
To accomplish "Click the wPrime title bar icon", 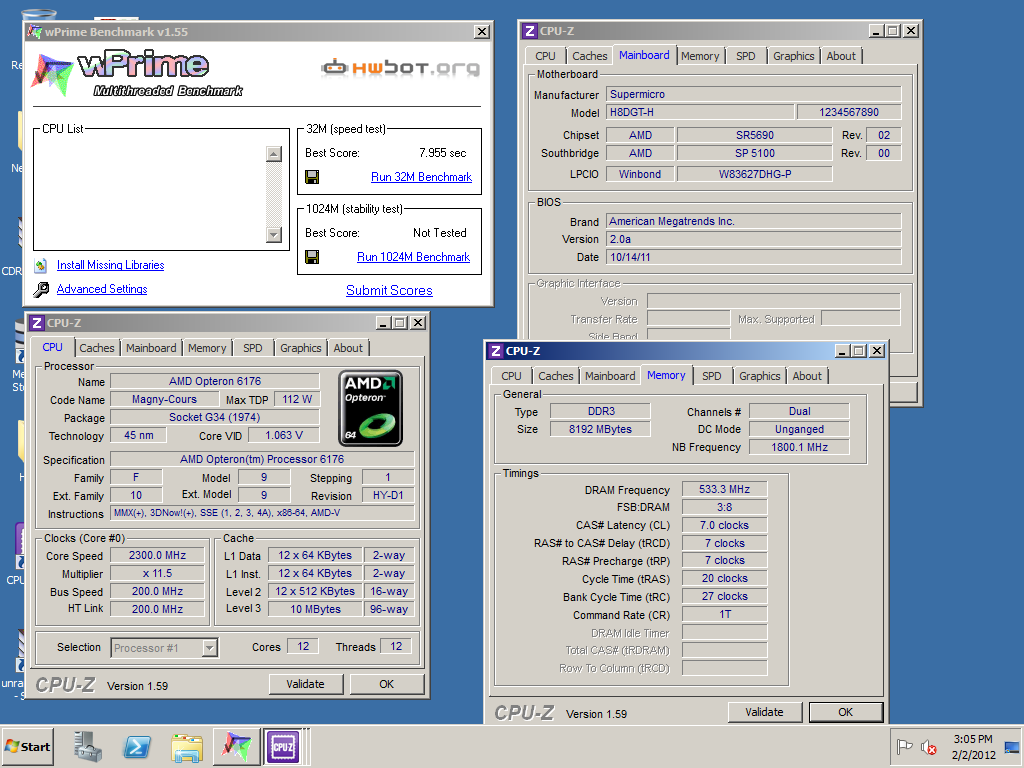I will (x=35, y=31).
